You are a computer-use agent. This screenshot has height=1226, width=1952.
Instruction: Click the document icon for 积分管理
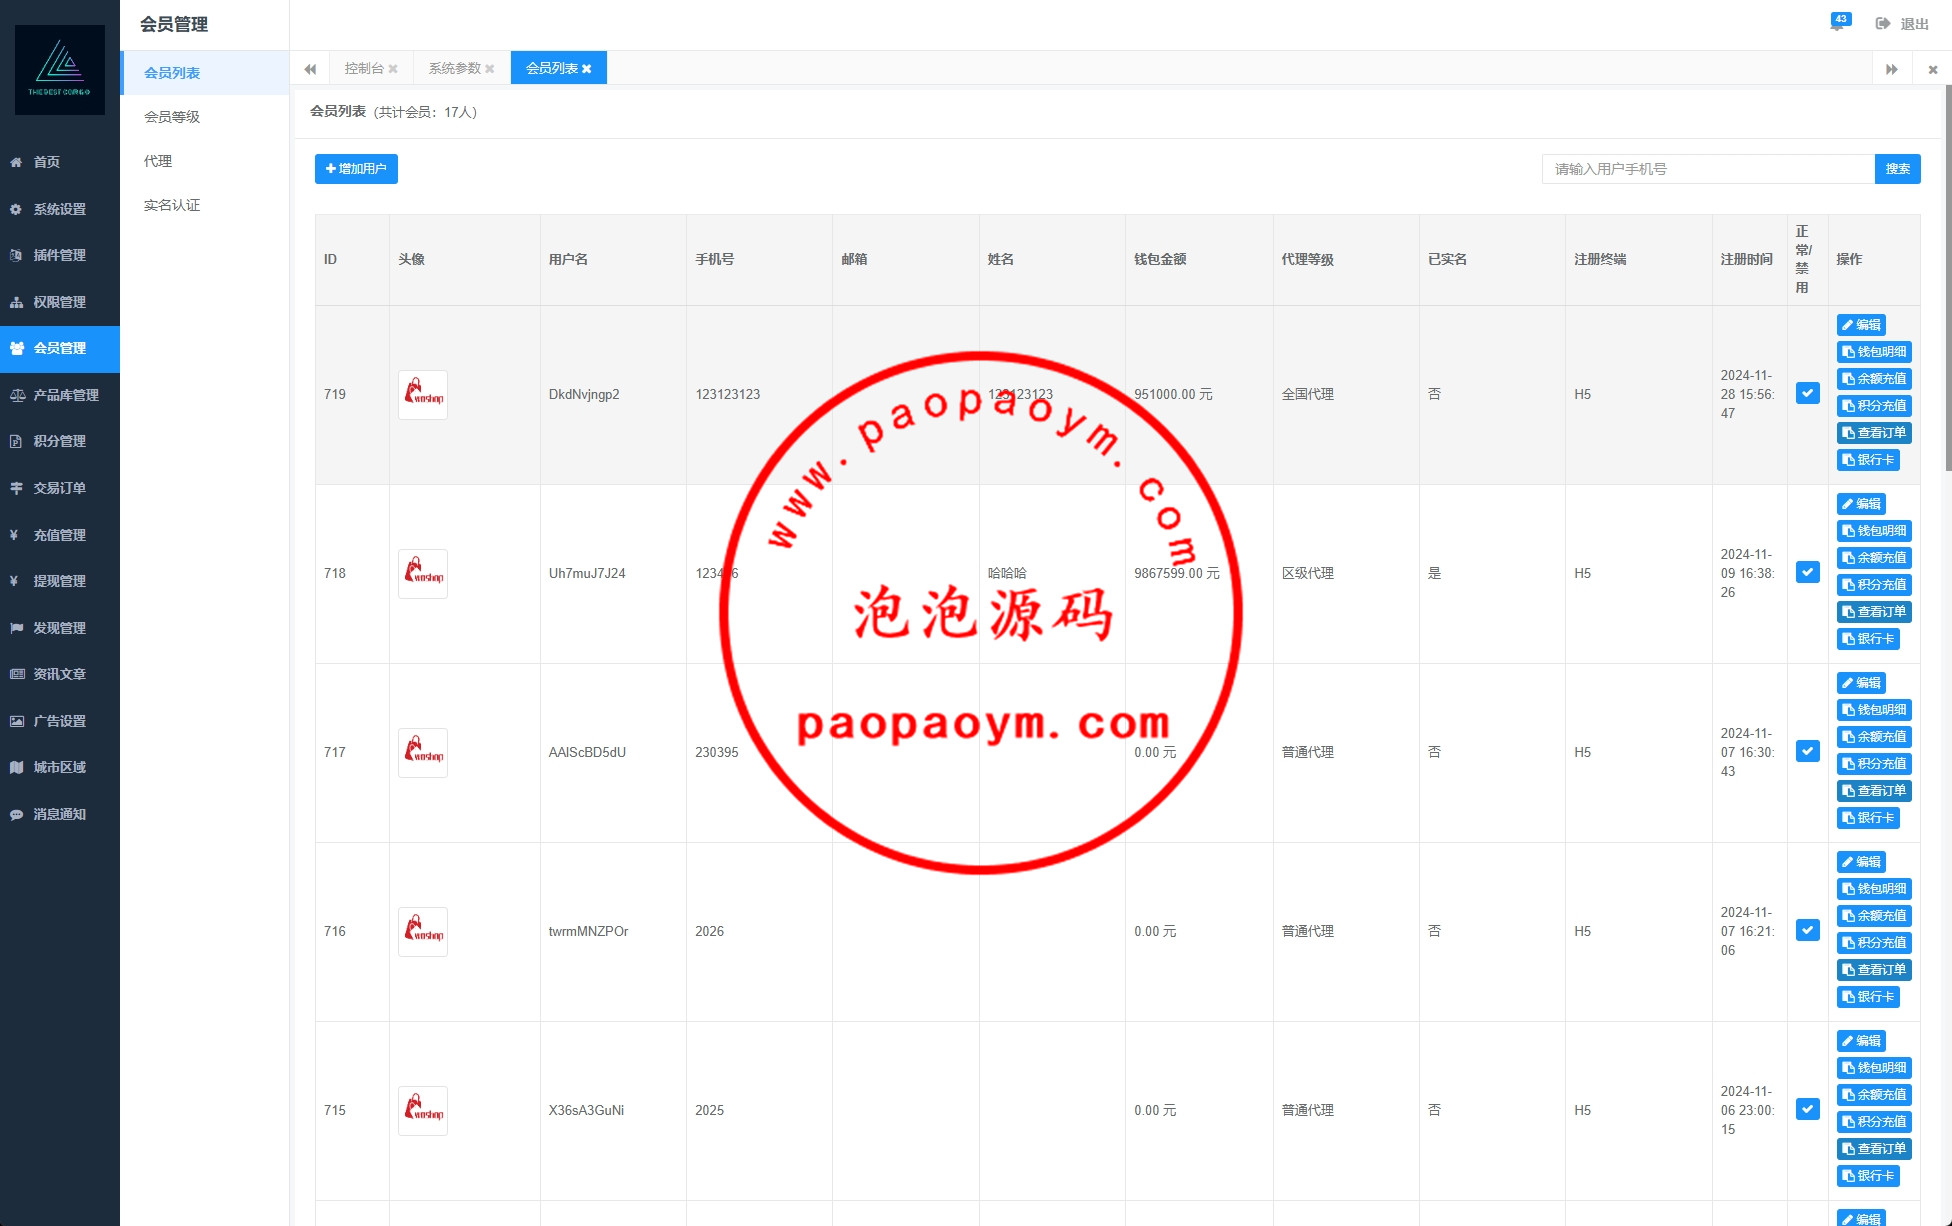tap(16, 441)
